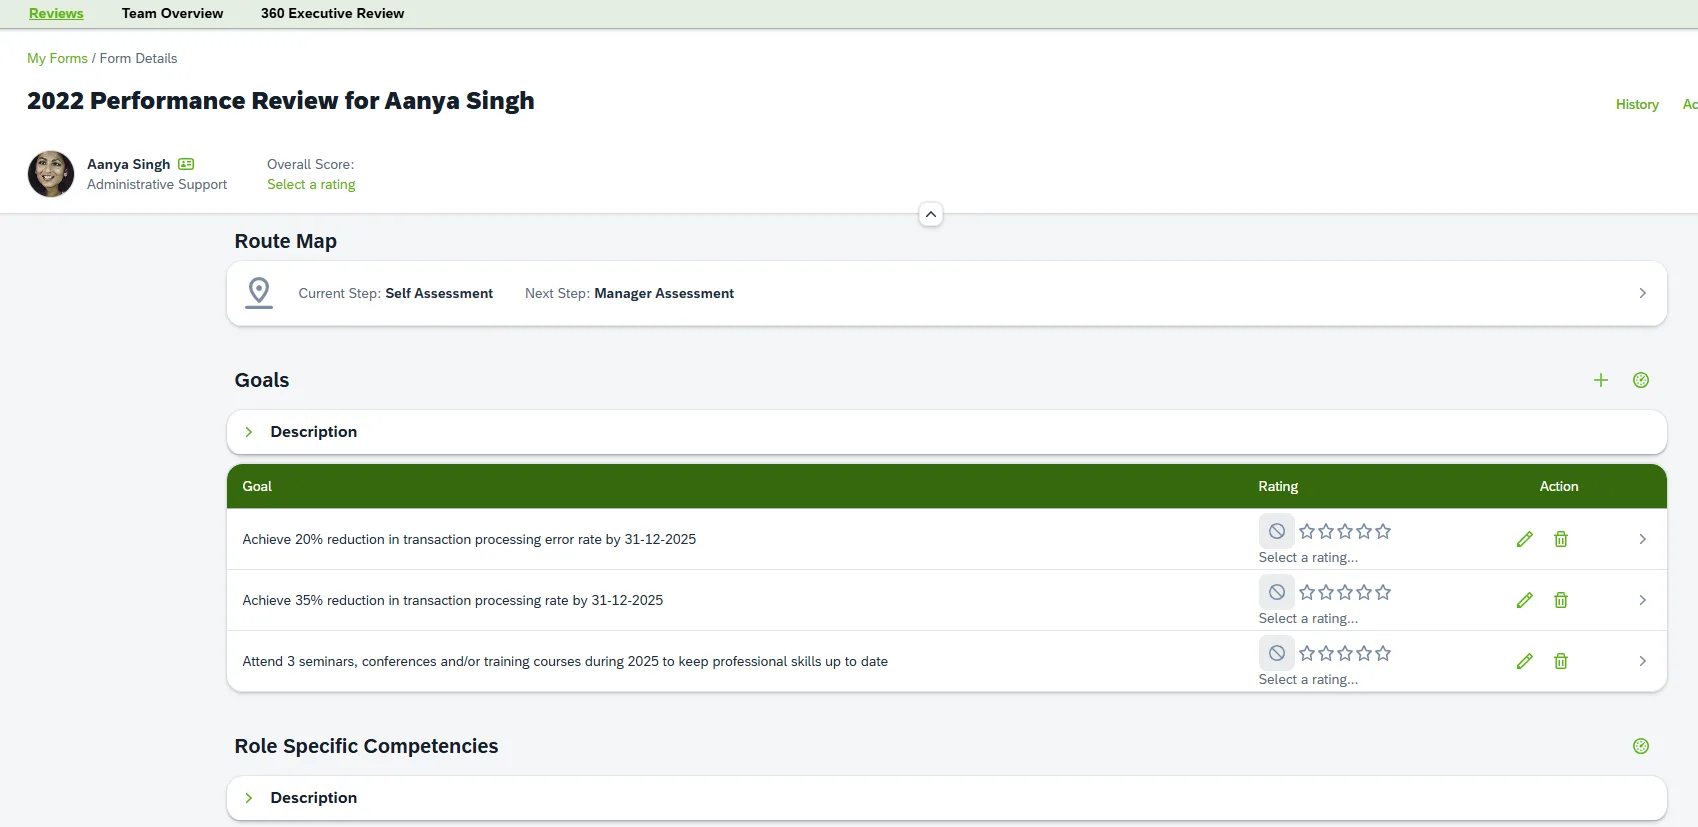Edit the 20% error rate reduction goal
The width and height of the screenshot is (1698, 827).
click(1525, 539)
